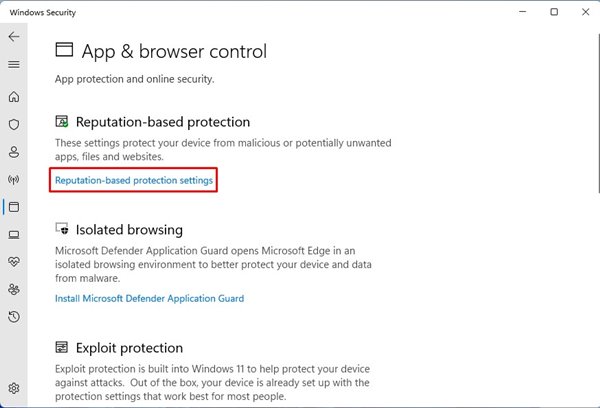Go to the Home section icon
The width and height of the screenshot is (600, 408).
click(14, 97)
